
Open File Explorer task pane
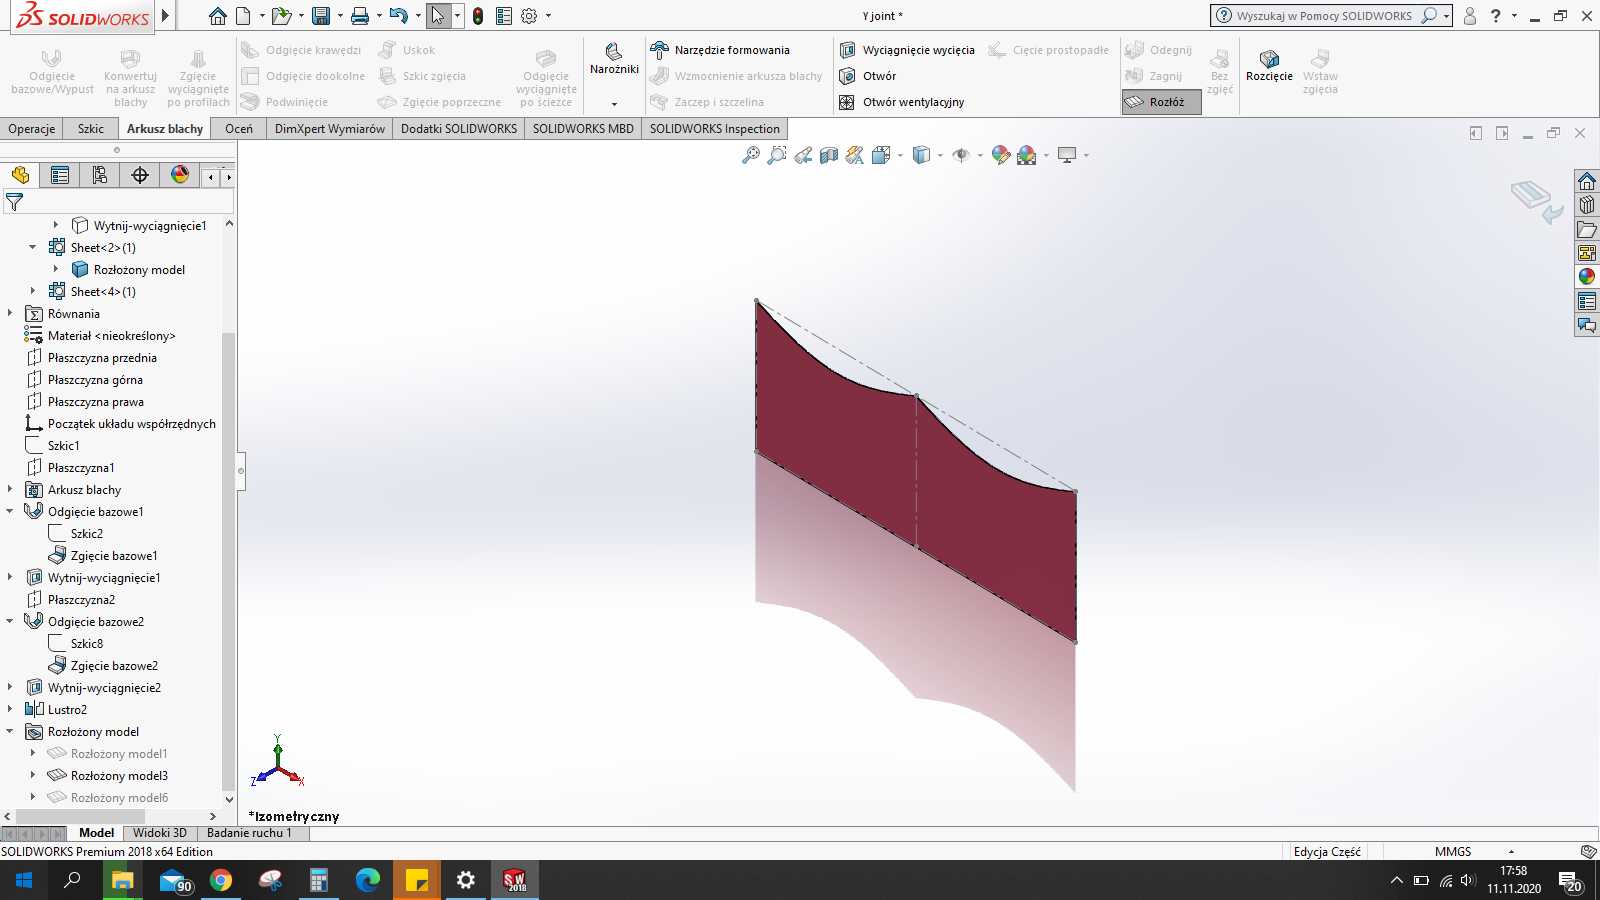[1587, 229]
